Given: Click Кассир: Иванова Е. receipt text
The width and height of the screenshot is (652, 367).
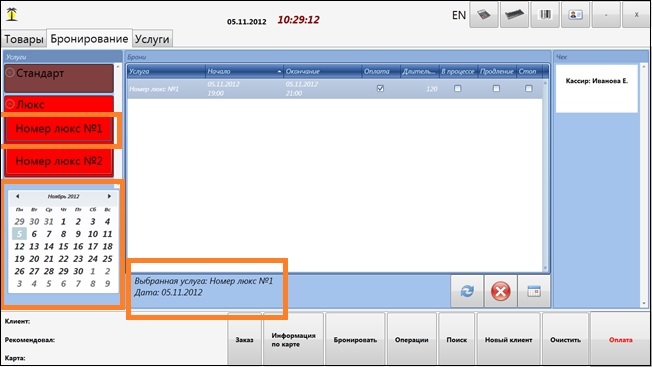Looking at the screenshot, I should 596,81.
